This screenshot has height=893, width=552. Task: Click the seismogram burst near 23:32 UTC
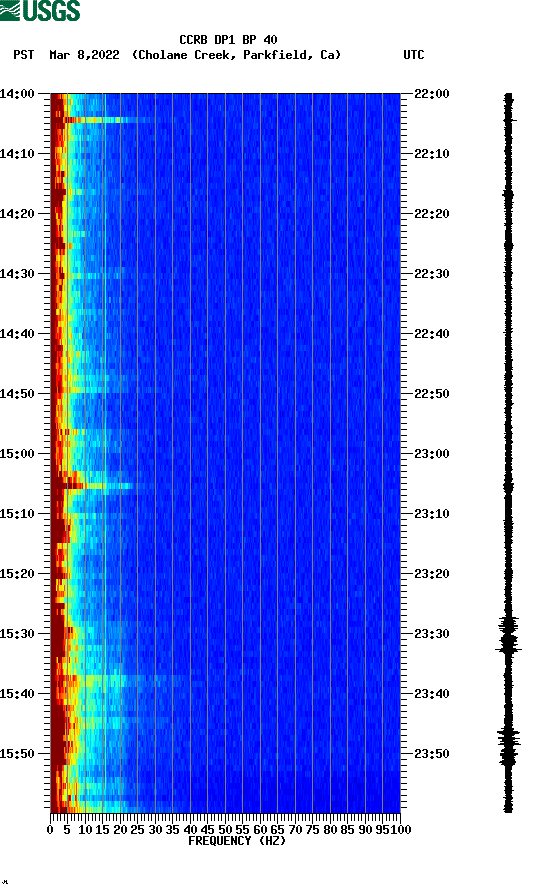[x=508, y=636]
